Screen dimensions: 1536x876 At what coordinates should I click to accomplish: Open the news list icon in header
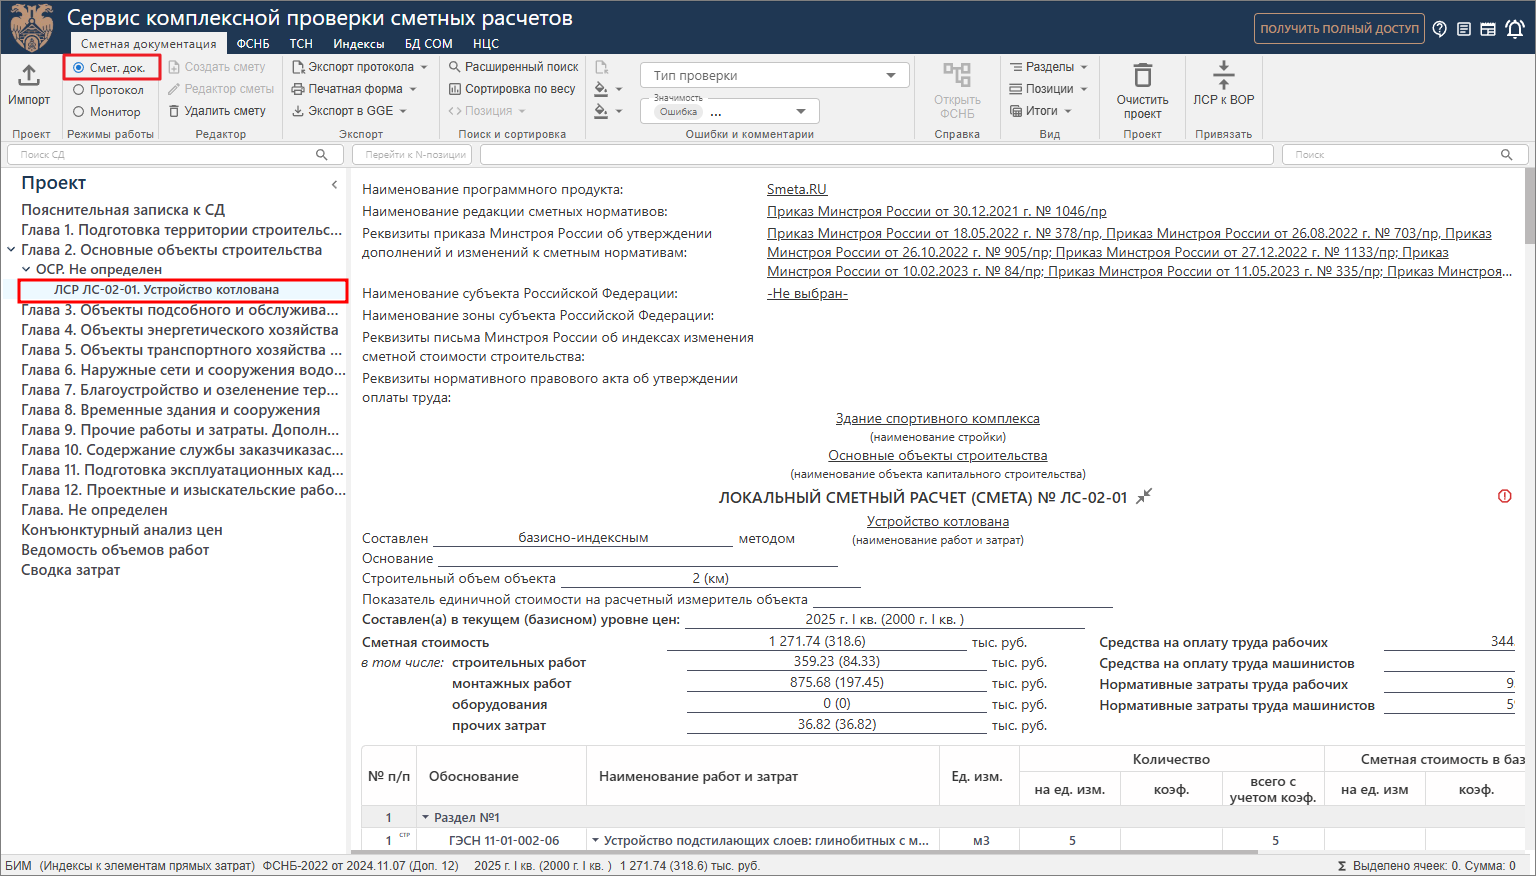pos(1464,29)
